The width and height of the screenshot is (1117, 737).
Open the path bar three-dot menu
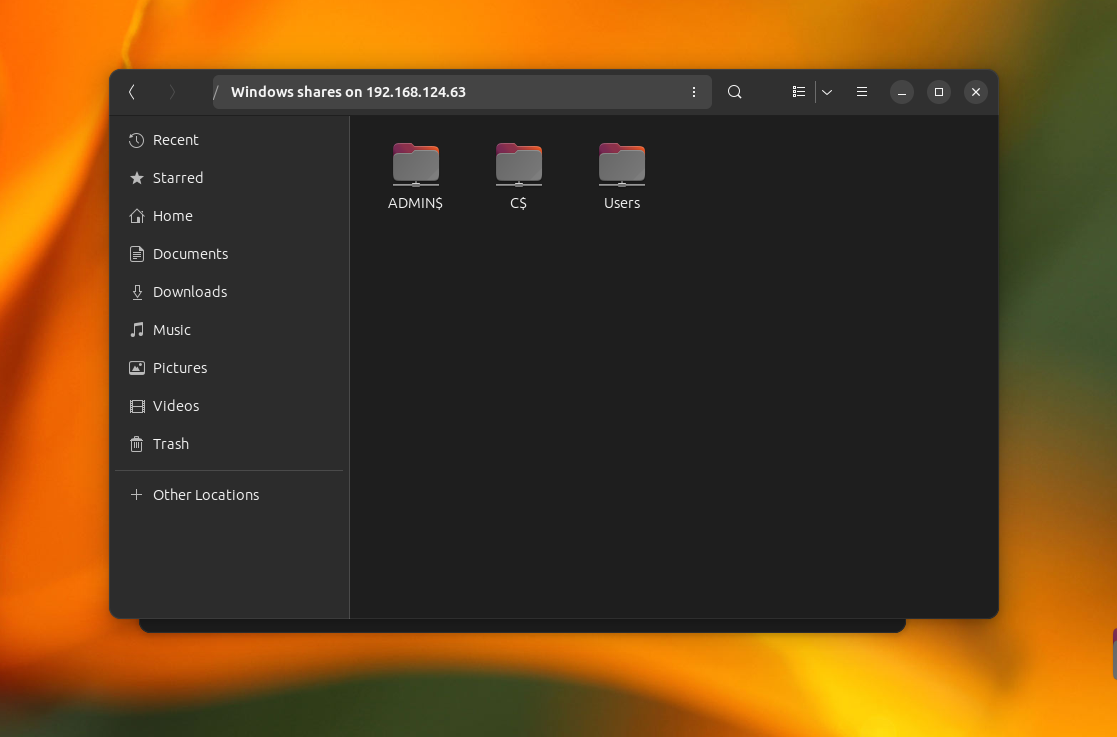coord(694,92)
